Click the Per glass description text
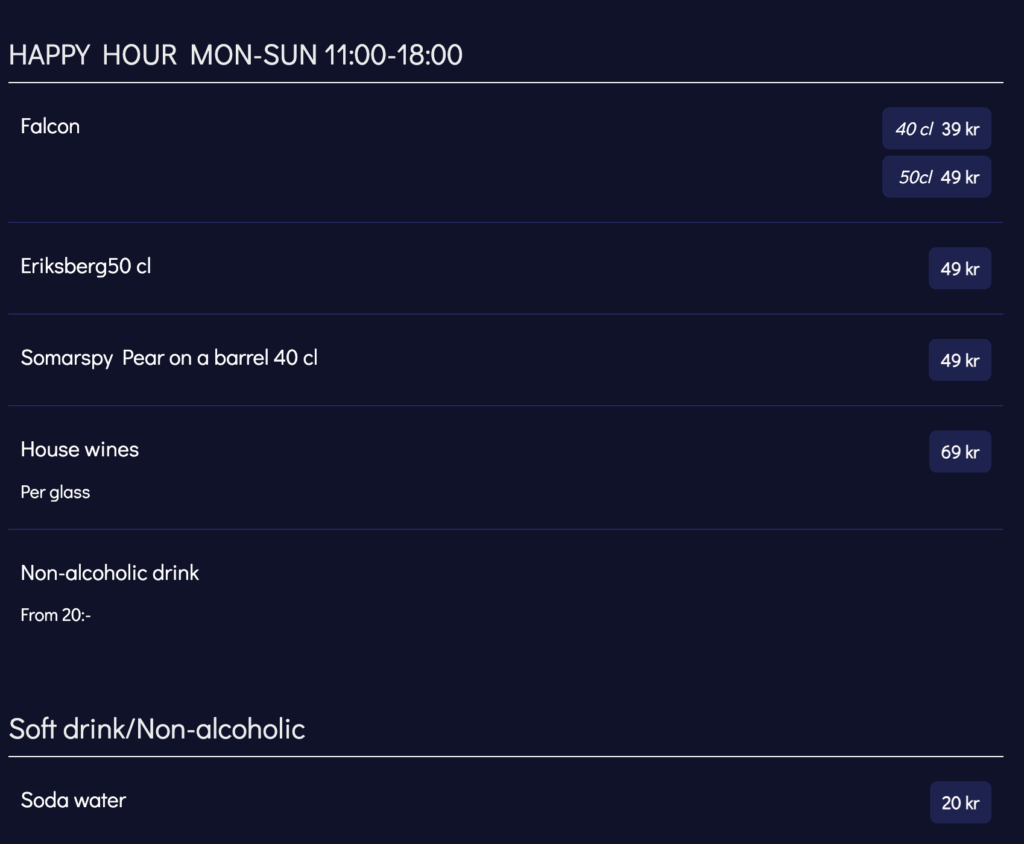 coord(55,492)
